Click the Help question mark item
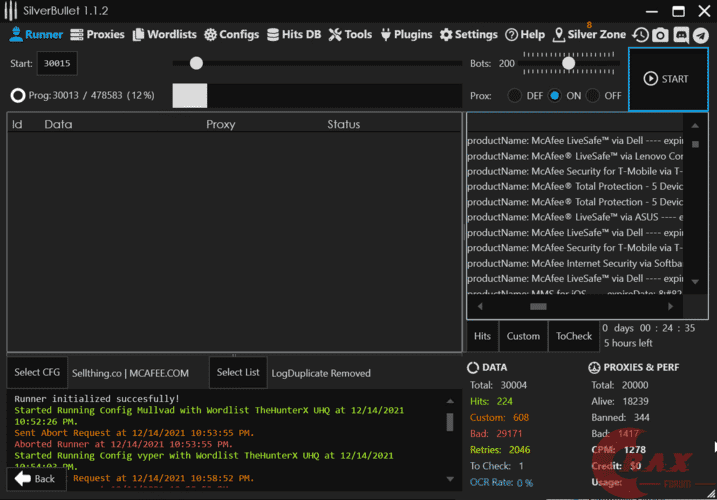The height and width of the screenshot is (500, 717). [525, 34]
